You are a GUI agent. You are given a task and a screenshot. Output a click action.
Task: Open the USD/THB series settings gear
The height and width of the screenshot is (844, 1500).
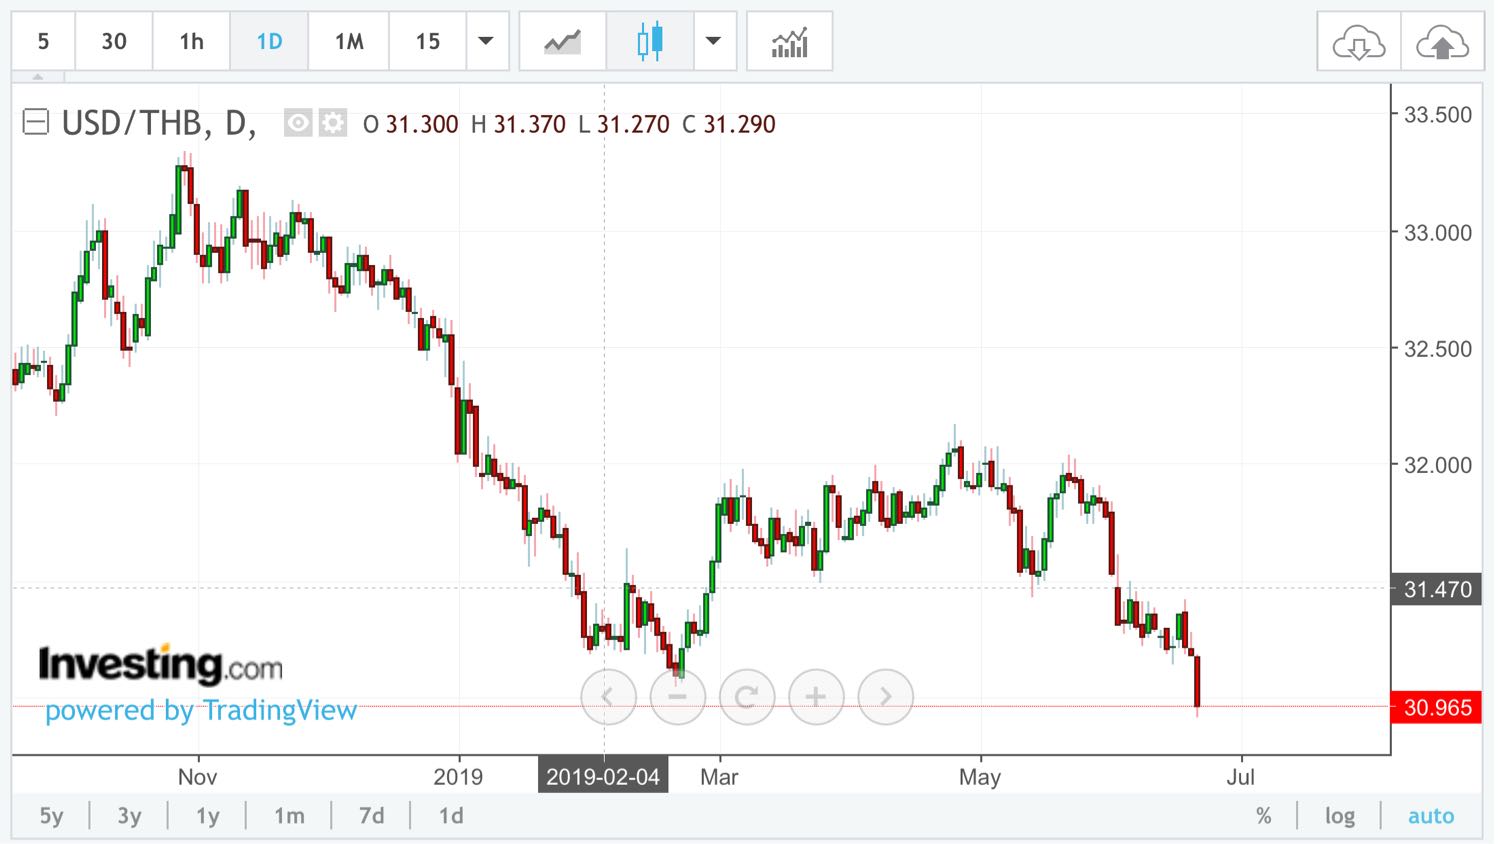pos(332,124)
